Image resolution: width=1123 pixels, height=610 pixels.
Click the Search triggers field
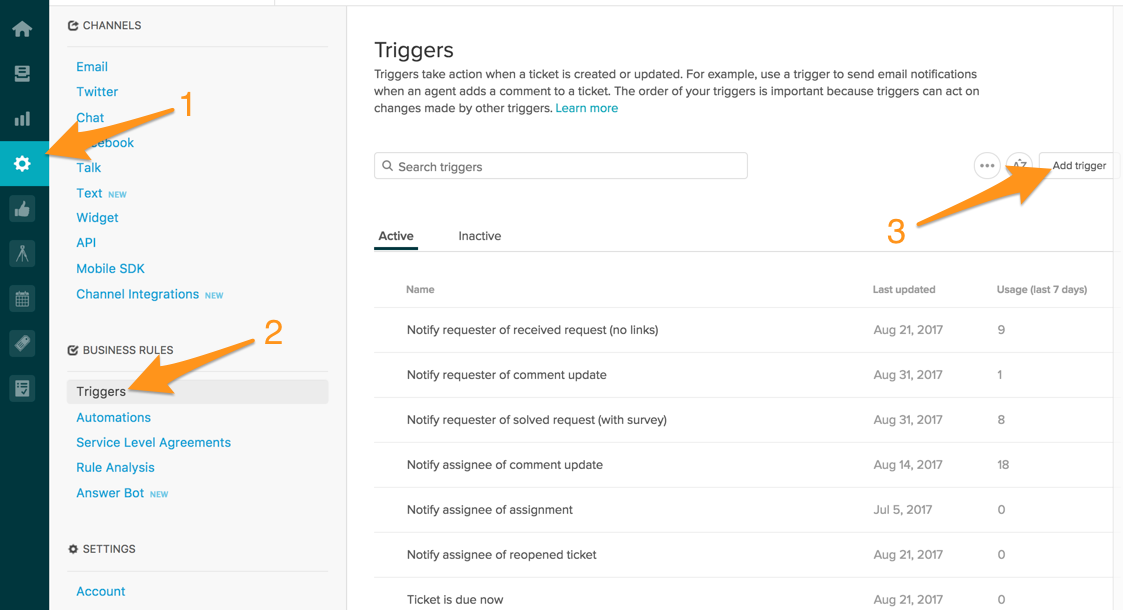click(x=561, y=166)
